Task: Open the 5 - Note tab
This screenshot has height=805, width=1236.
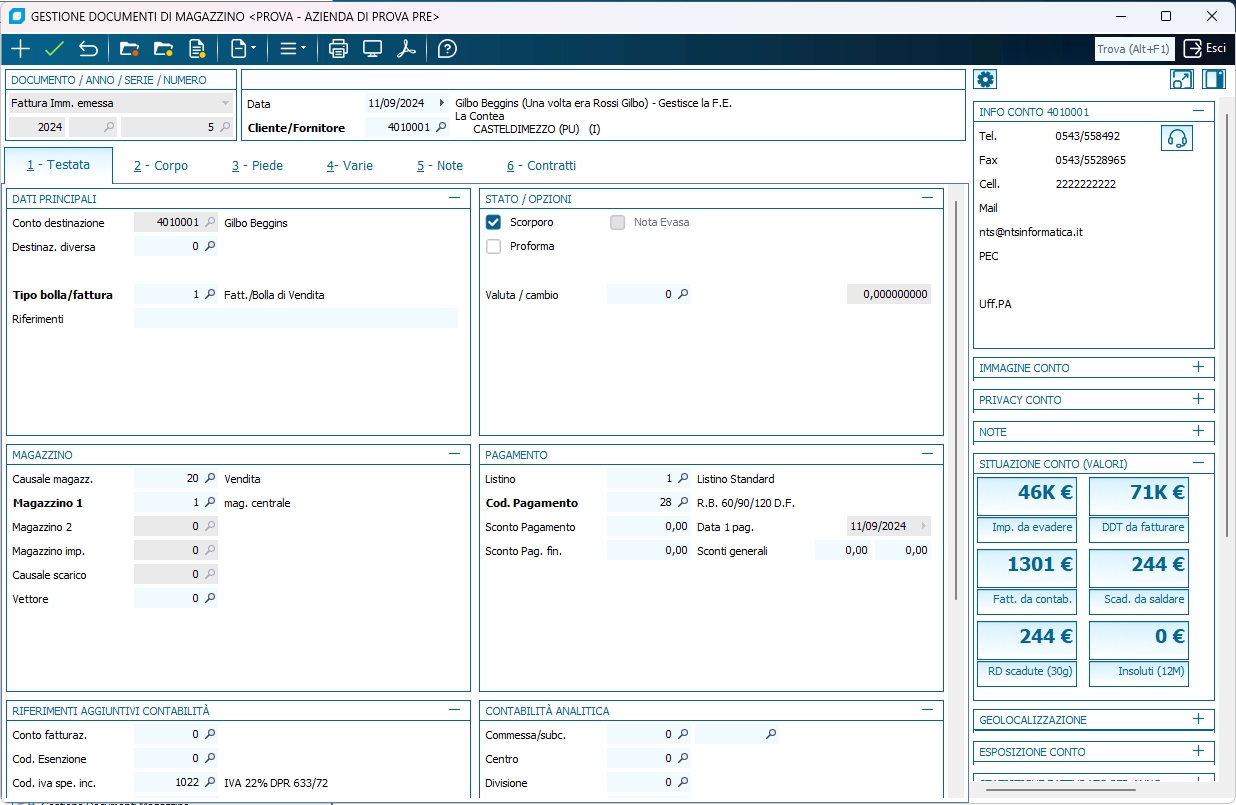Action: [440, 166]
